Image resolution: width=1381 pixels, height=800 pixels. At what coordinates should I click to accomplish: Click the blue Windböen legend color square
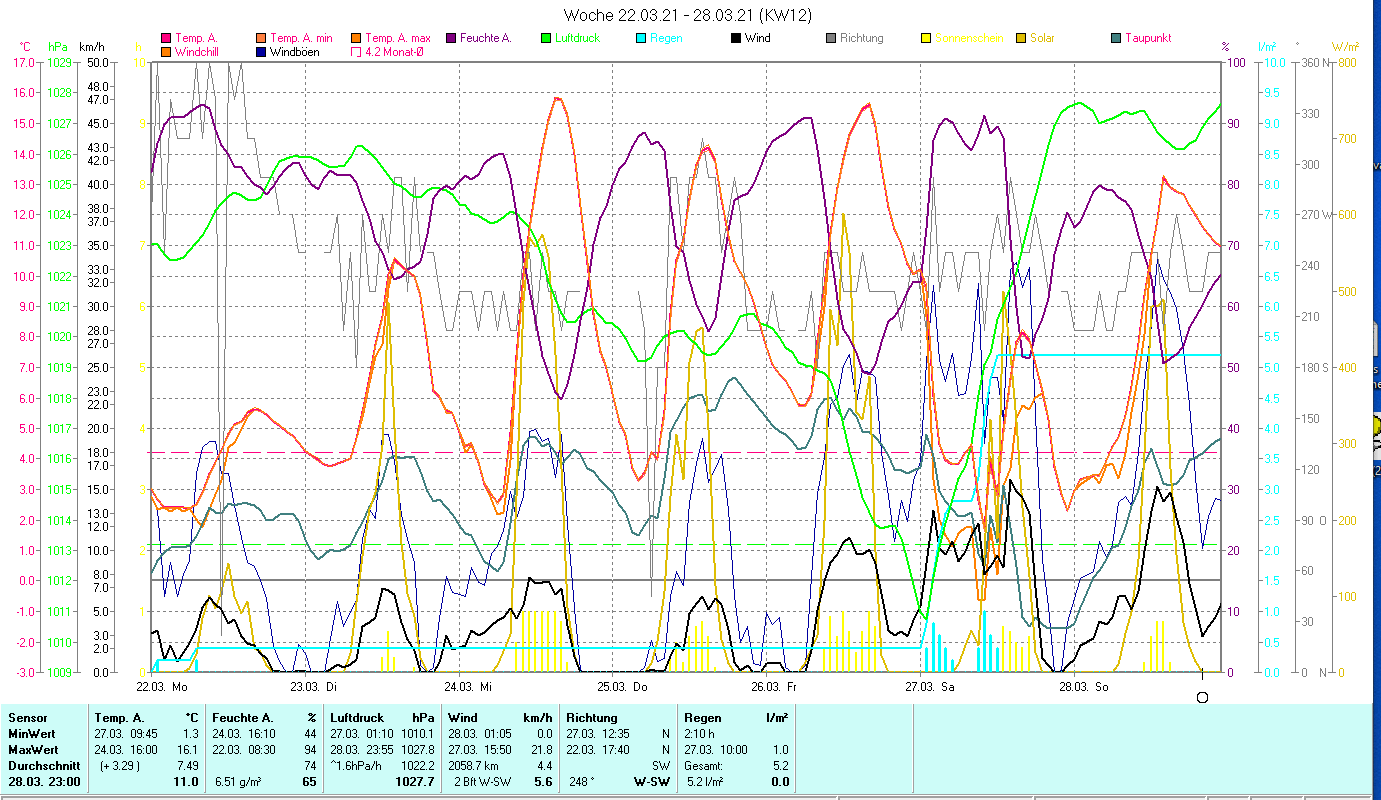pos(260,51)
